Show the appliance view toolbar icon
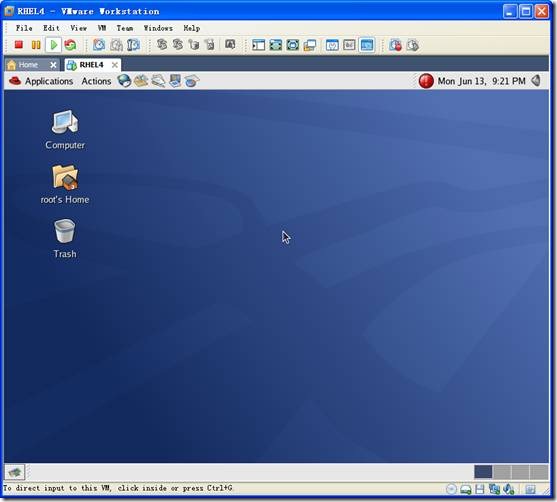Viewport: 557px width, 502px height. click(x=349, y=45)
